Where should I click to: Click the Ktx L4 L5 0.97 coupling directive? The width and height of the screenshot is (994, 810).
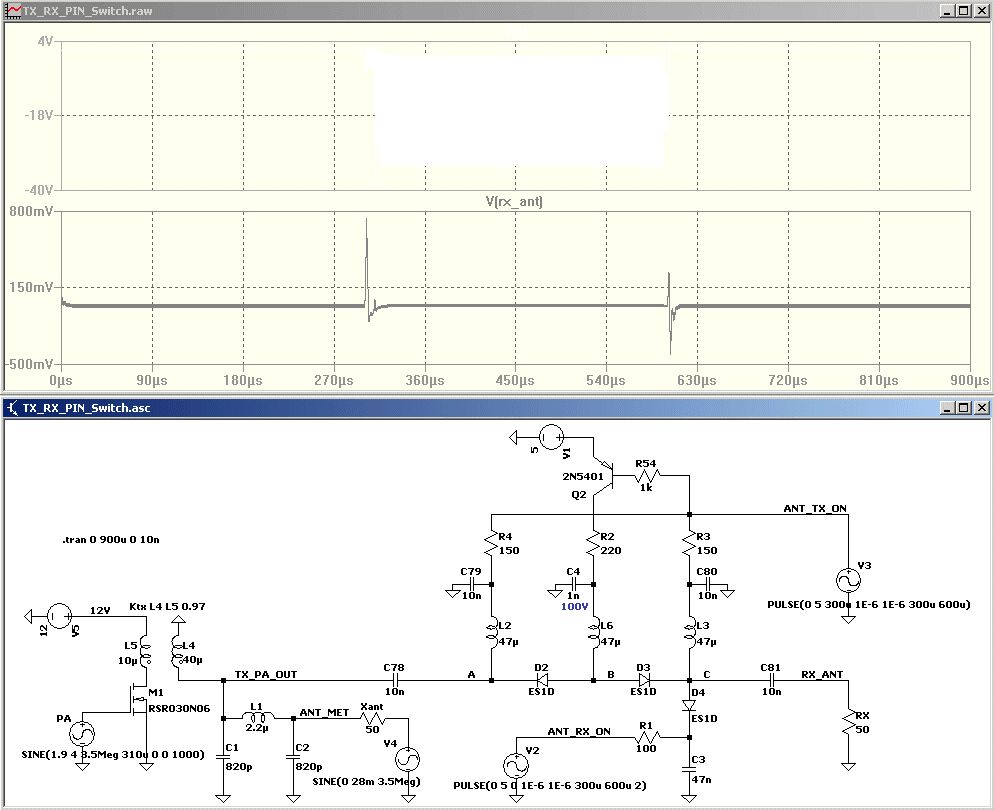[x=168, y=607]
